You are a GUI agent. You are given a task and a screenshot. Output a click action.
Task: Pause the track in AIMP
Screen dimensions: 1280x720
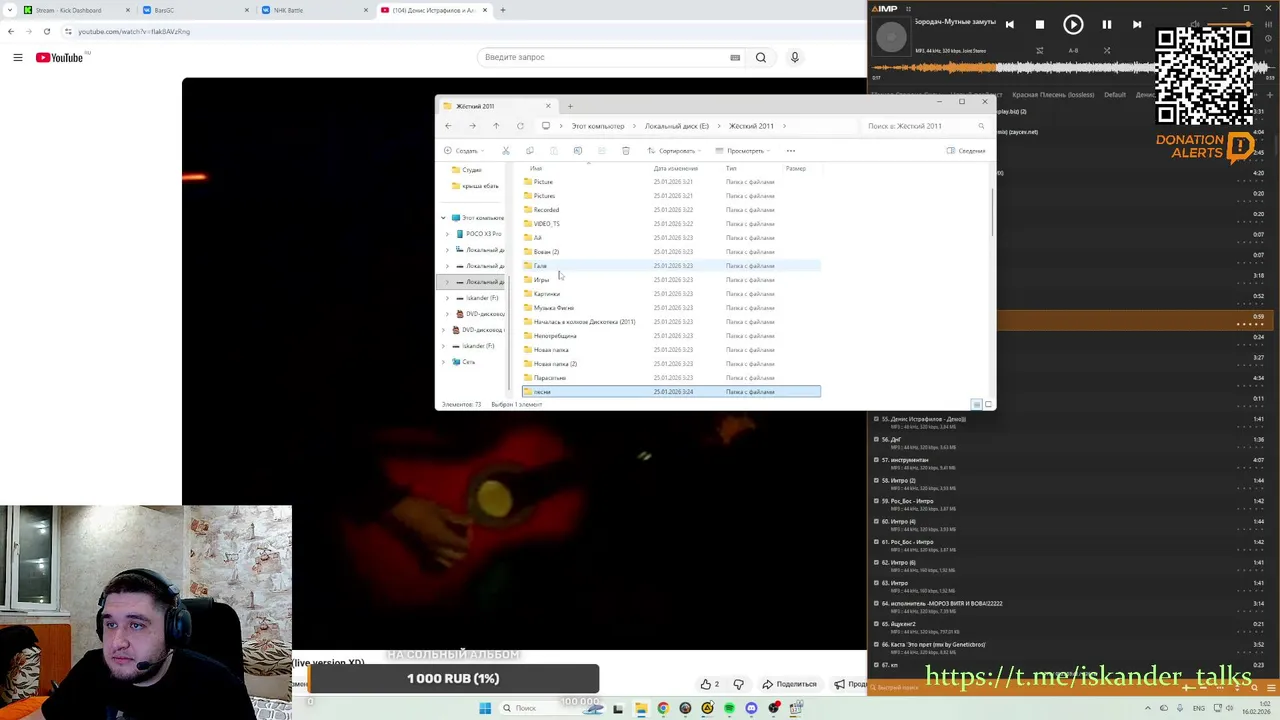coord(1107,24)
